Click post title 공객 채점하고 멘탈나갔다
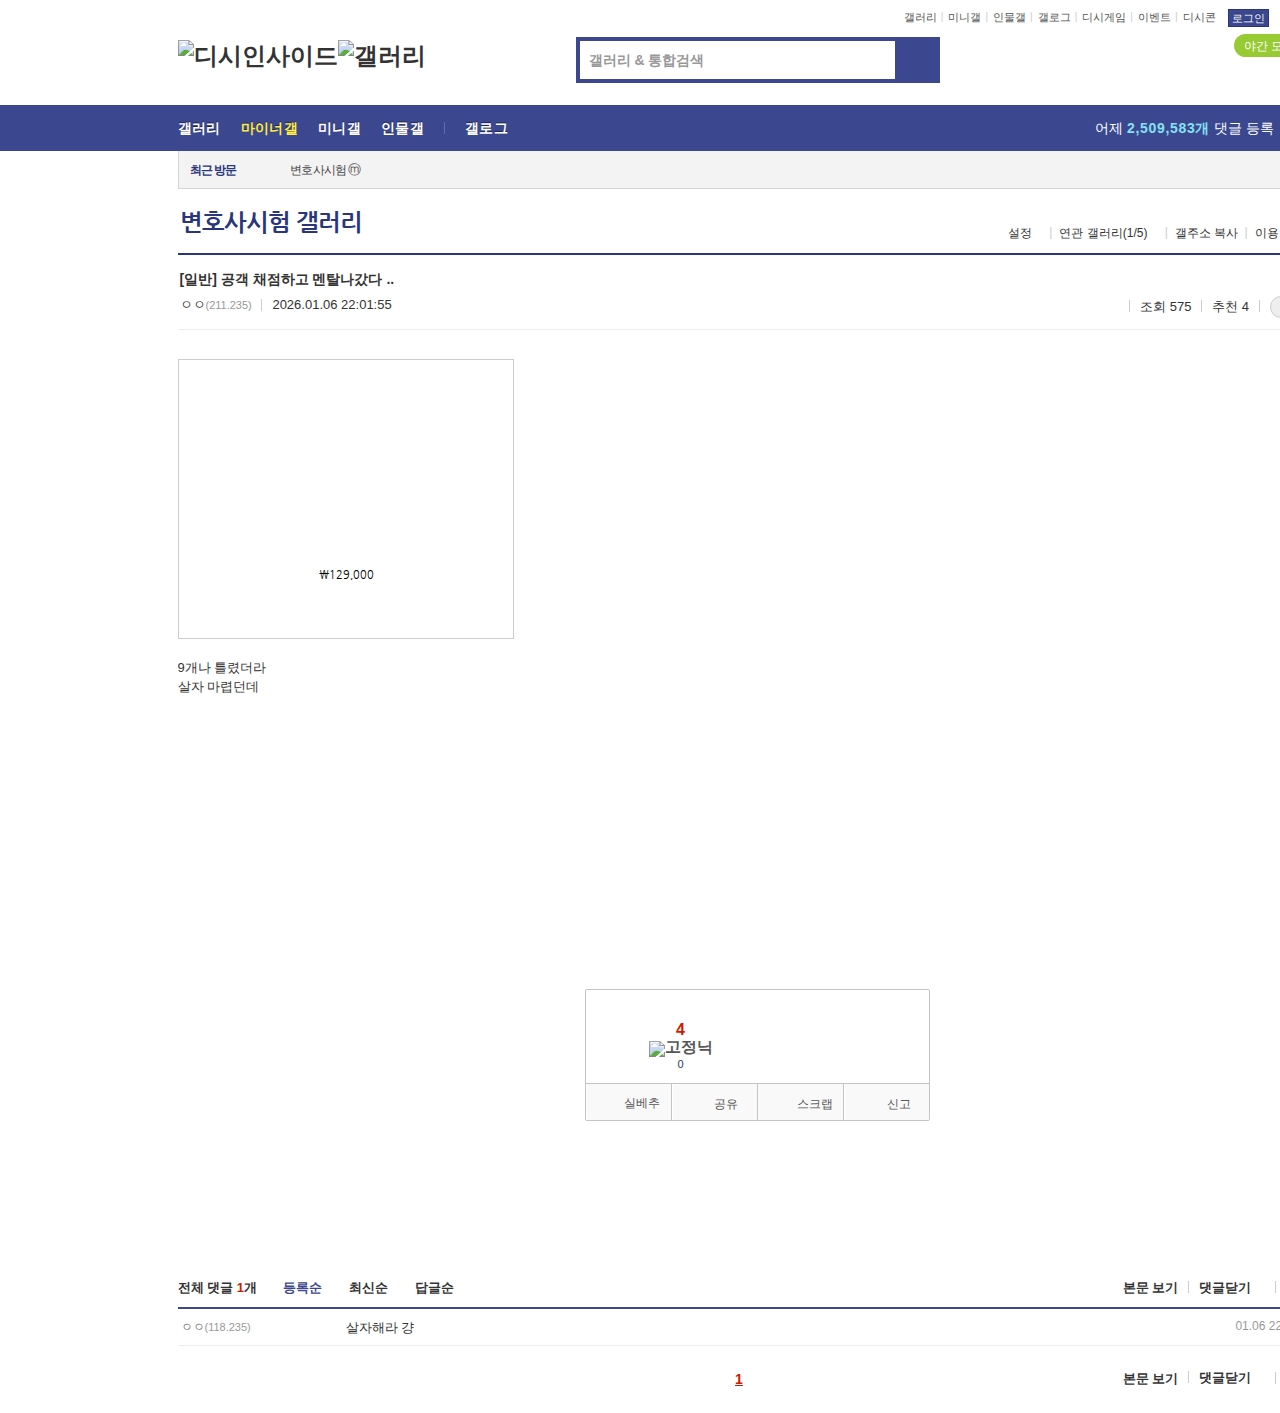Image resolution: width=1280 pixels, height=1413 pixels. pos(286,279)
